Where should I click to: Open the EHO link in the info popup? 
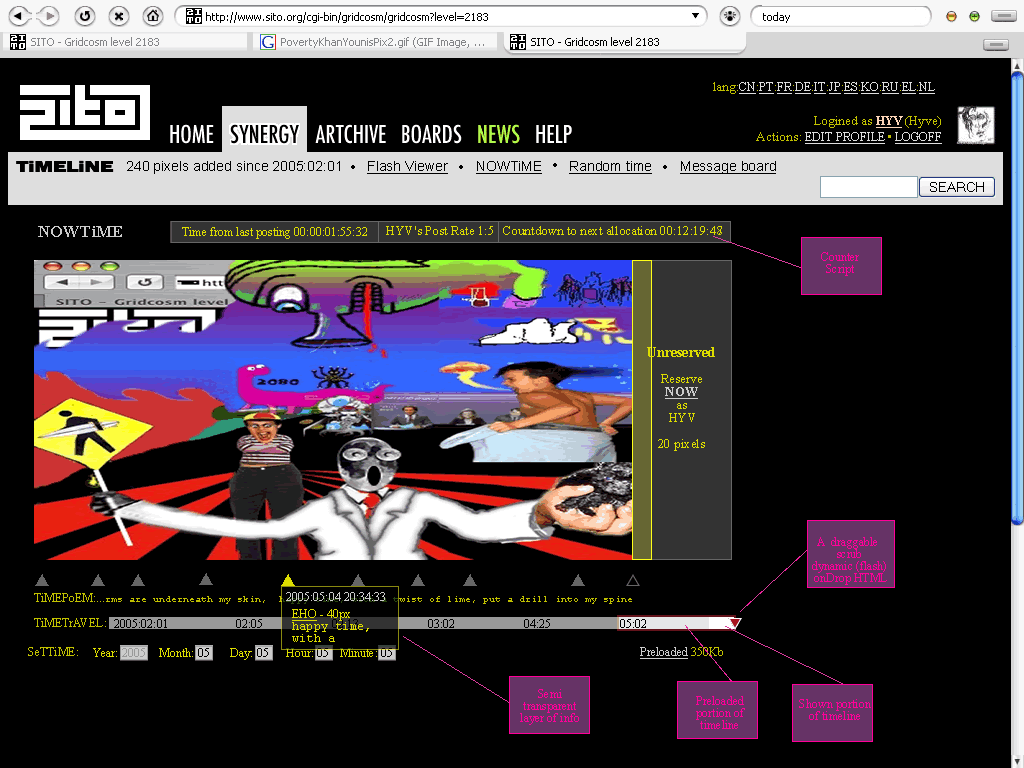point(304,614)
